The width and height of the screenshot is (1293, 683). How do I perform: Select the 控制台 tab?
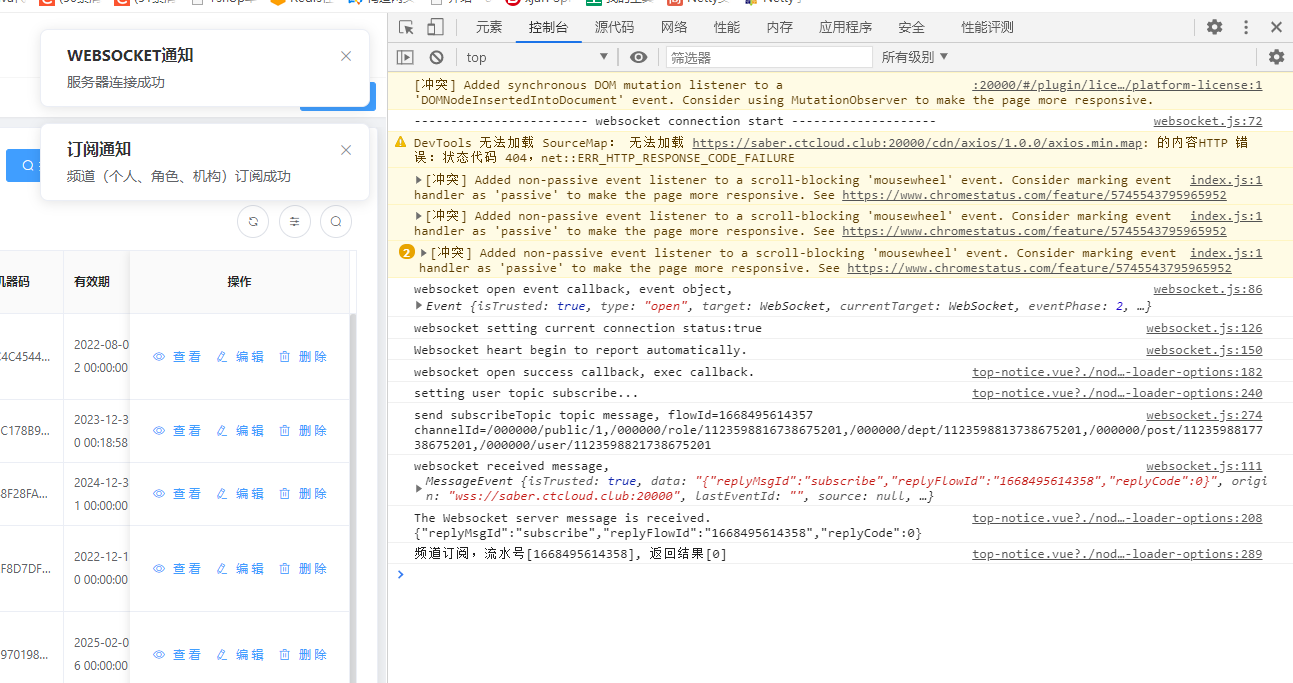coord(549,28)
